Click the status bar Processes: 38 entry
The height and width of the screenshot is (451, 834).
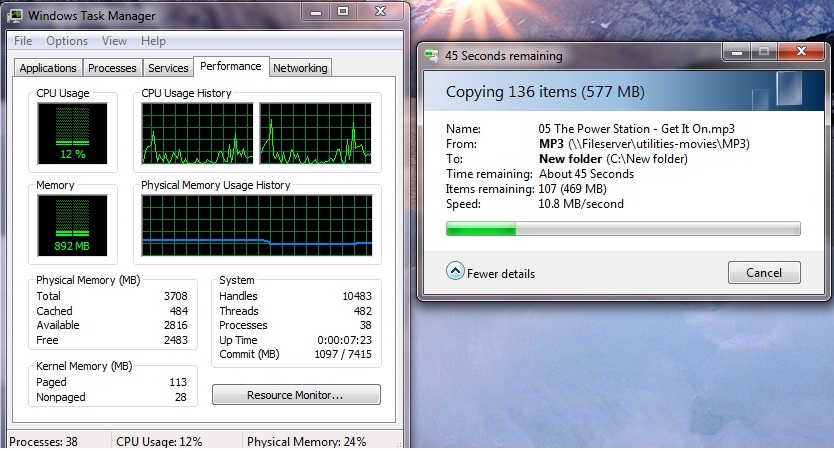43,442
